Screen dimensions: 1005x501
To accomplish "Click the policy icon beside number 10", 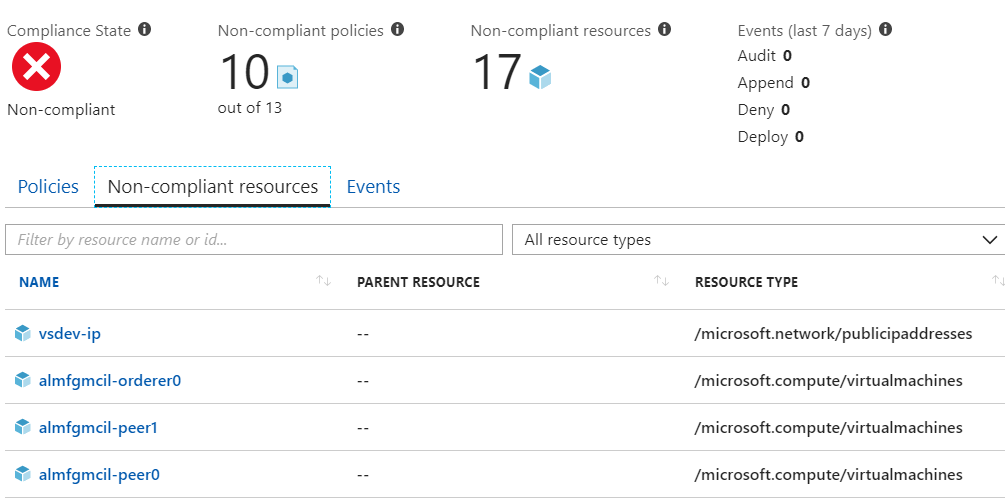I will click(x=288, y=76).
